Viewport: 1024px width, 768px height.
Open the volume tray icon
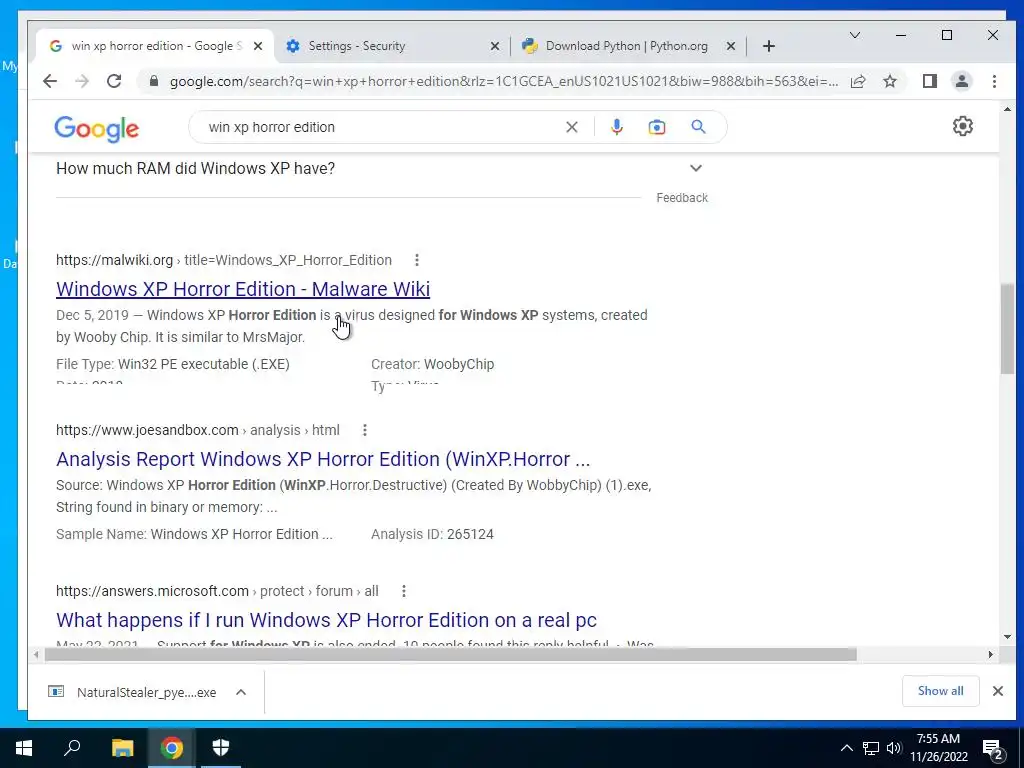[x=894, y=748]
